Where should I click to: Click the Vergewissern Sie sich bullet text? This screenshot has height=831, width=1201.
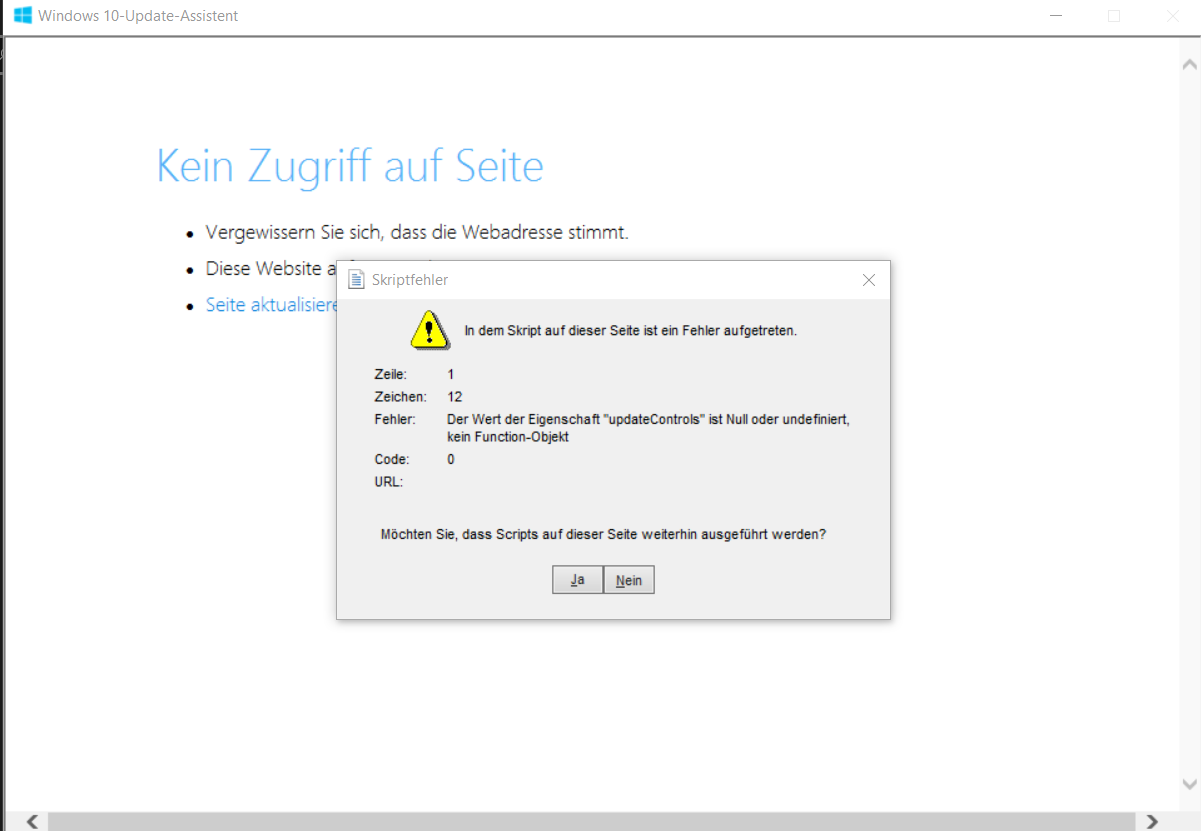(417, 232)
